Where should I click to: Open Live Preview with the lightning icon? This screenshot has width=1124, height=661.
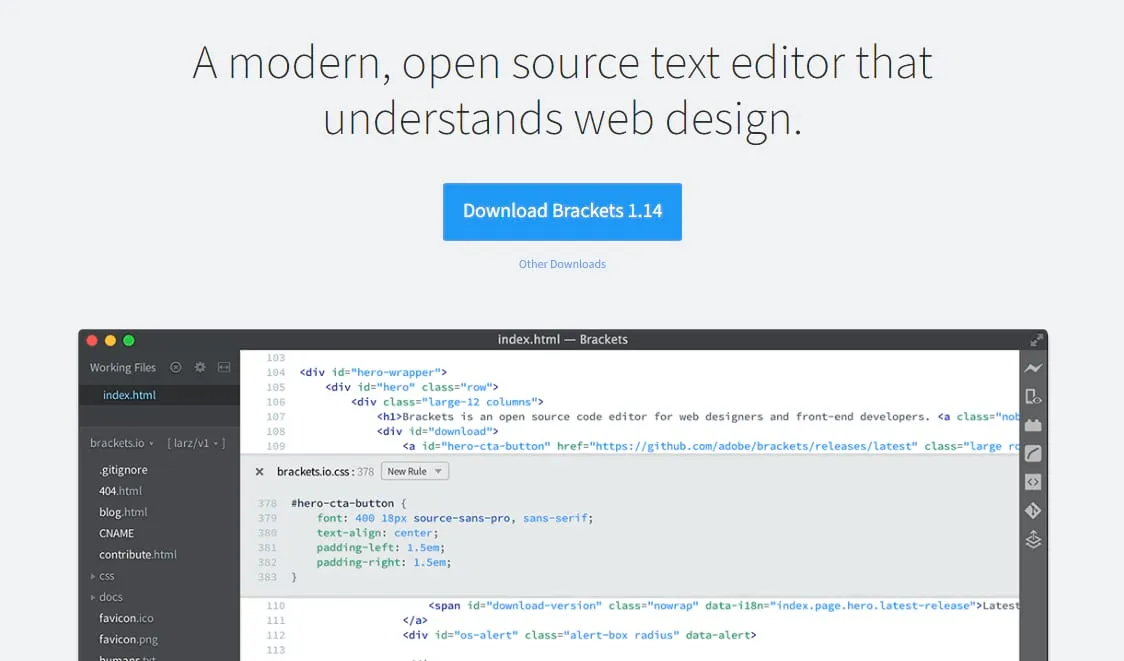pyautogui.click(x=1032, y=367)
